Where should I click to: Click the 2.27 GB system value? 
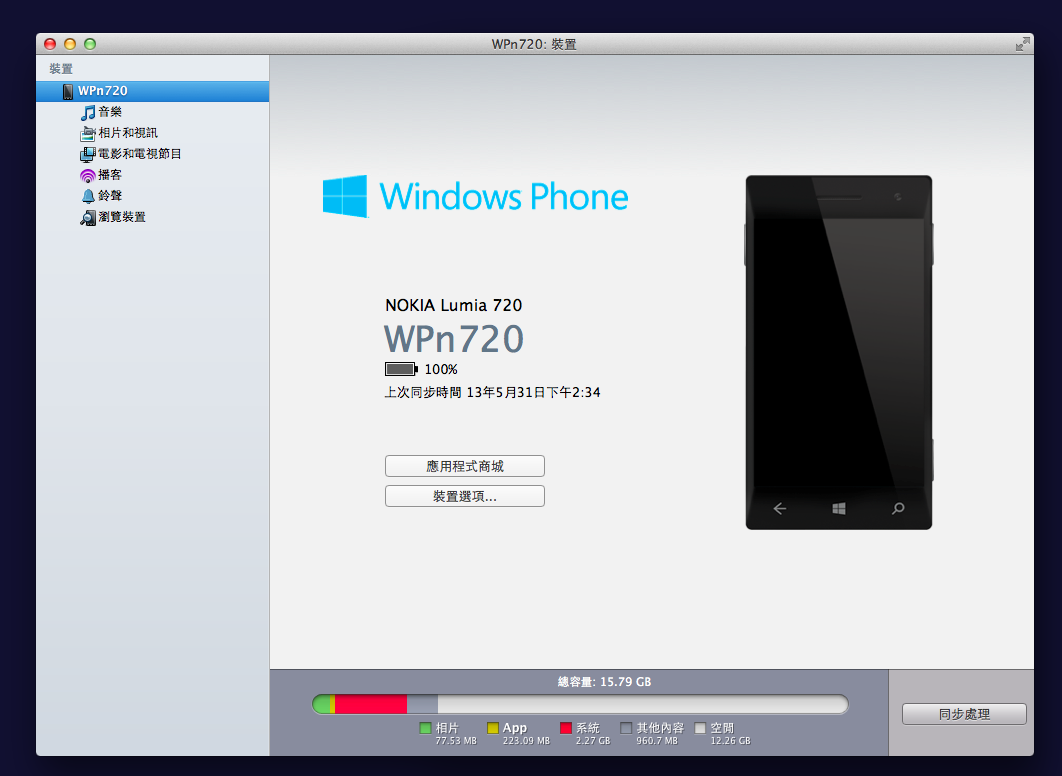[593, 741]
